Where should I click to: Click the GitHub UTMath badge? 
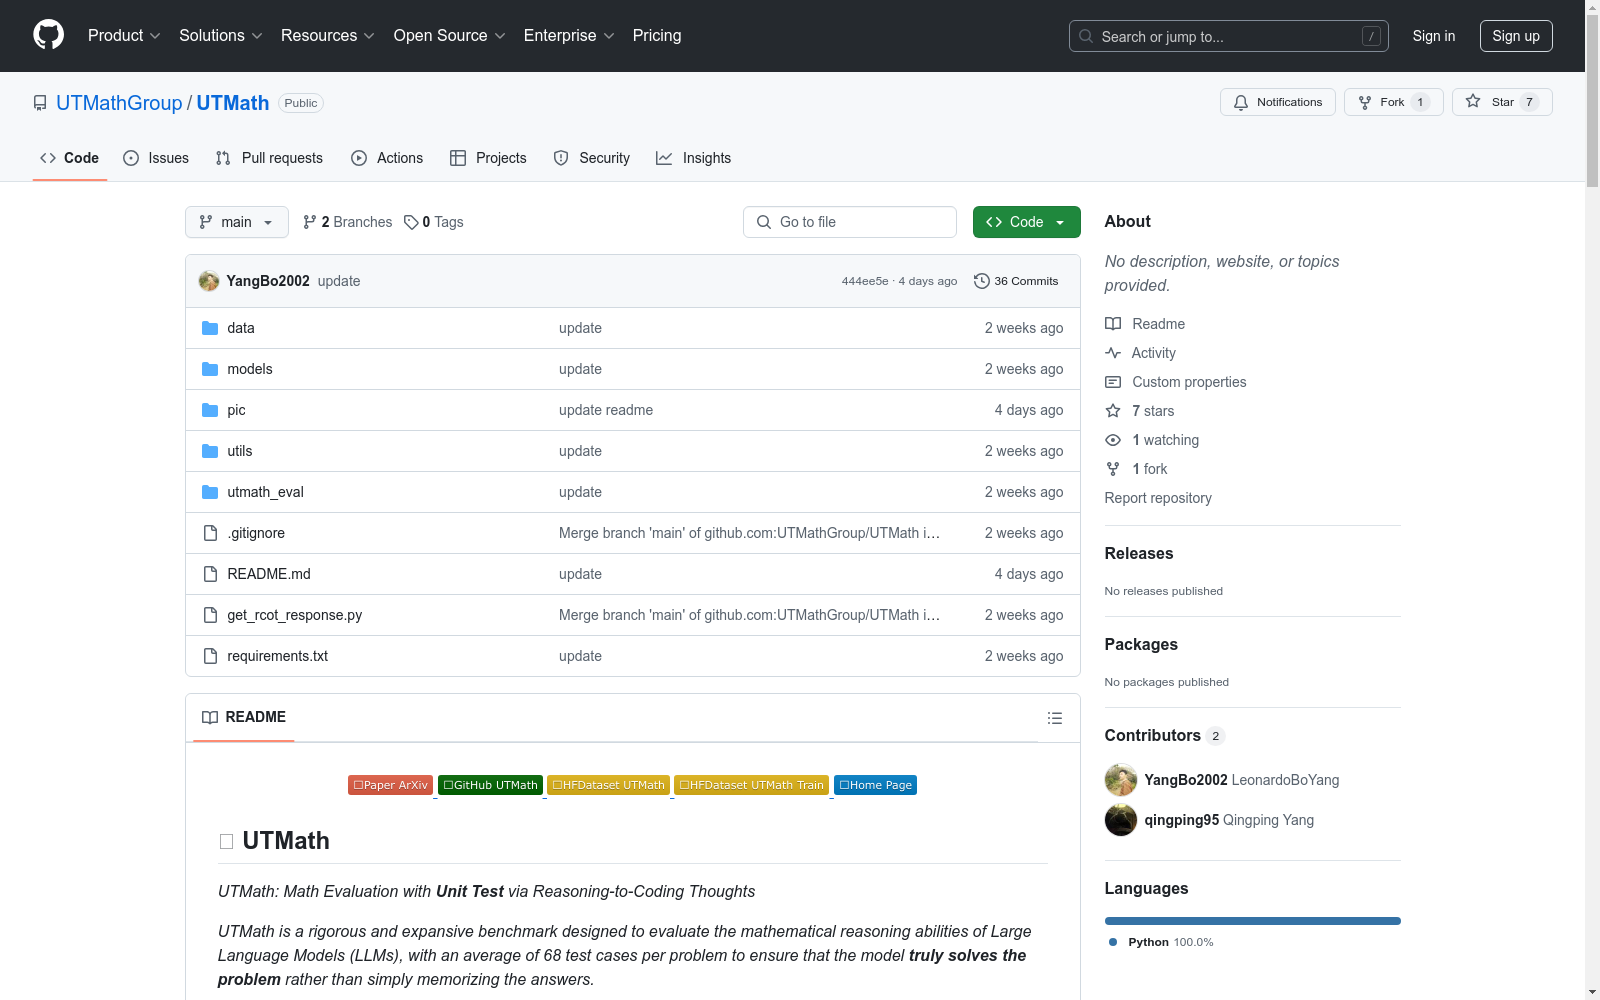point(490,785)
